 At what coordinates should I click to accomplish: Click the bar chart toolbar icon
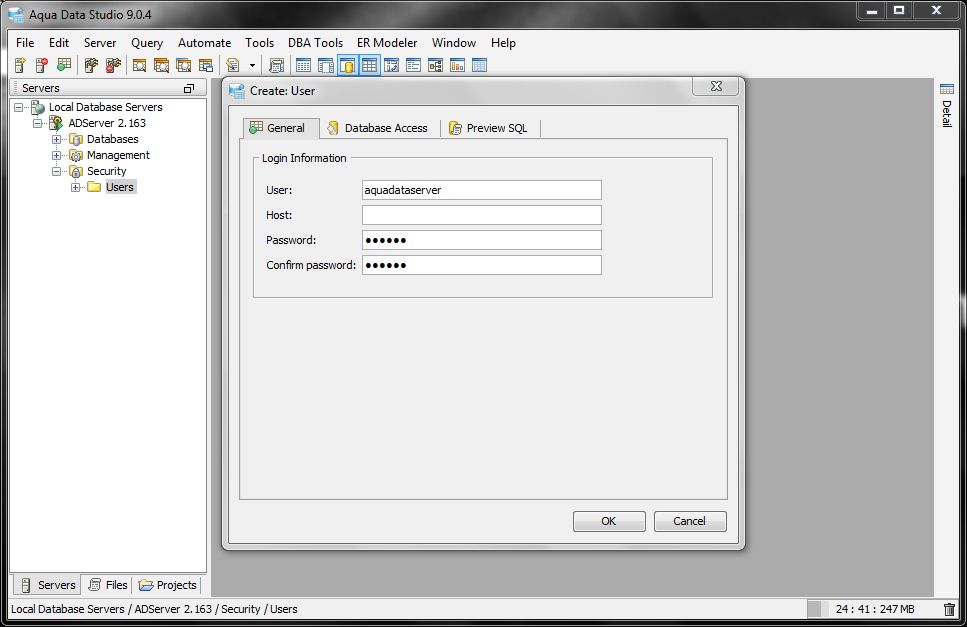coord(458,65)
